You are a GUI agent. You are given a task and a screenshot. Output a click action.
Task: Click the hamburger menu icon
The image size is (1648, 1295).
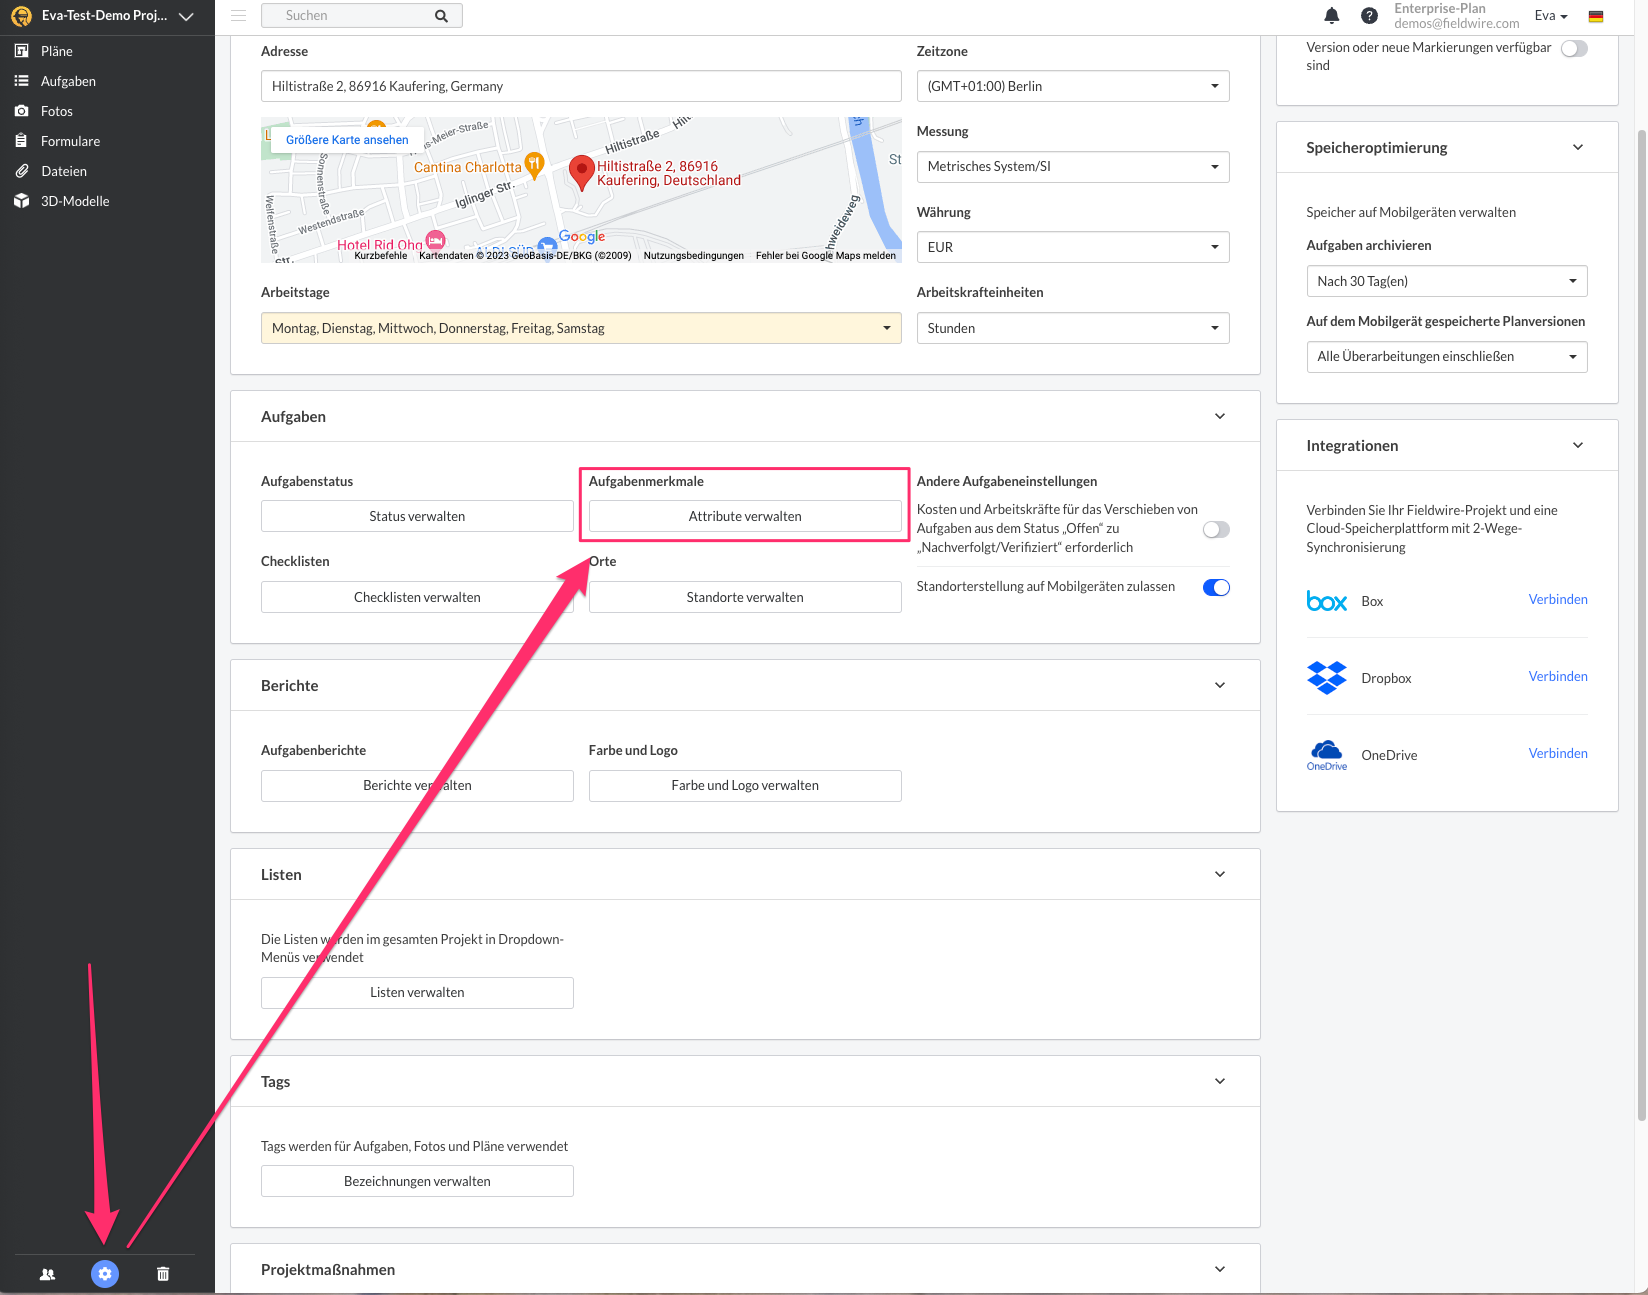(x=238, y=16)
